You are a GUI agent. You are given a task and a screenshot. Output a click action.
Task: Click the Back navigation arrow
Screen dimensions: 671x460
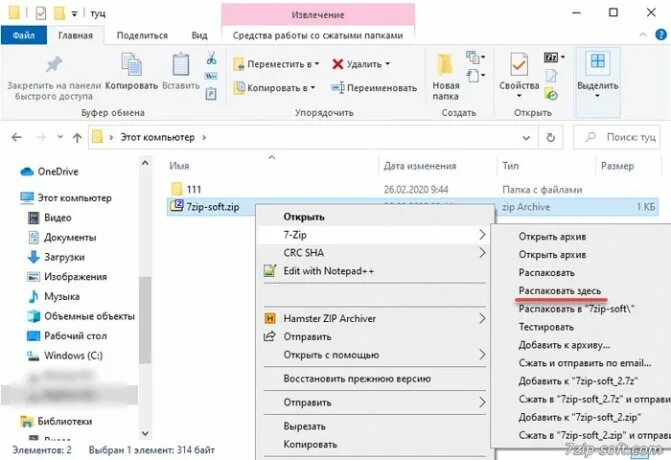tap(17, 137)
